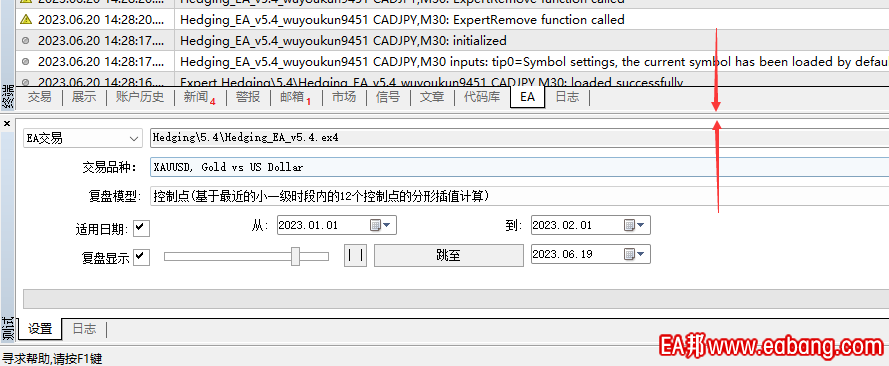Click the 14:28:20 warning row timestamp

pos(102,20)
